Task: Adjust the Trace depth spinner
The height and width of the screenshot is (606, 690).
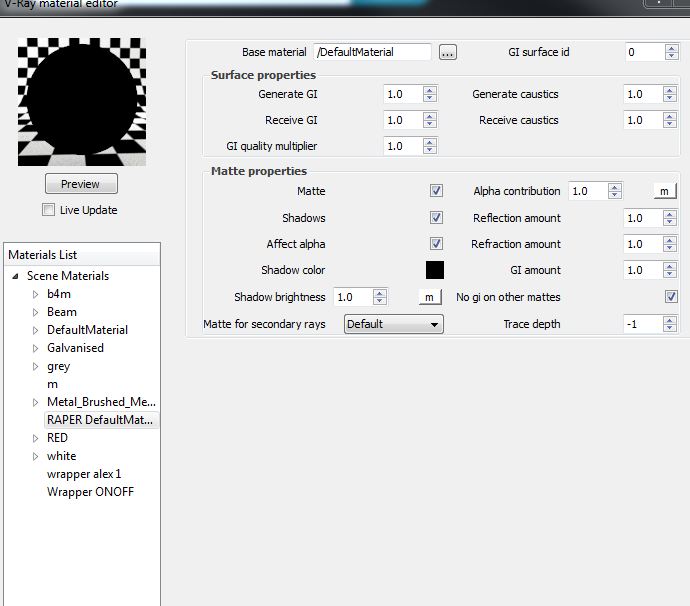Action: coord(670,324)
